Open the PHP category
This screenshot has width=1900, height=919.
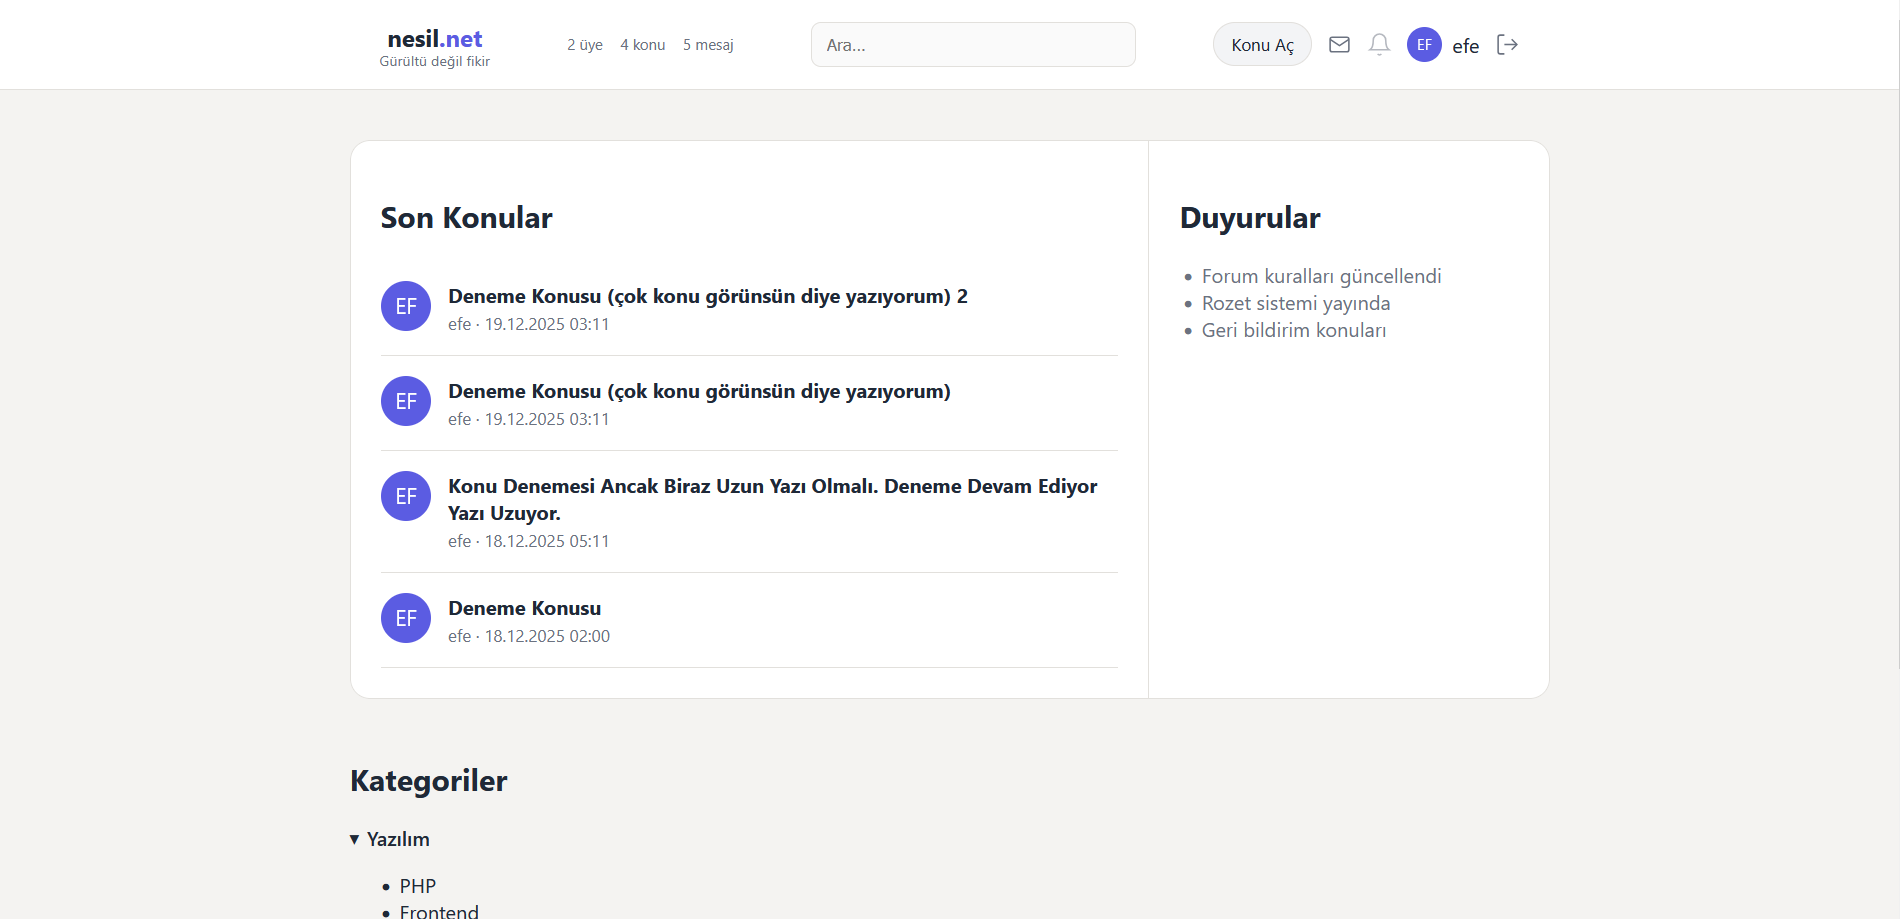click(418, 886)
